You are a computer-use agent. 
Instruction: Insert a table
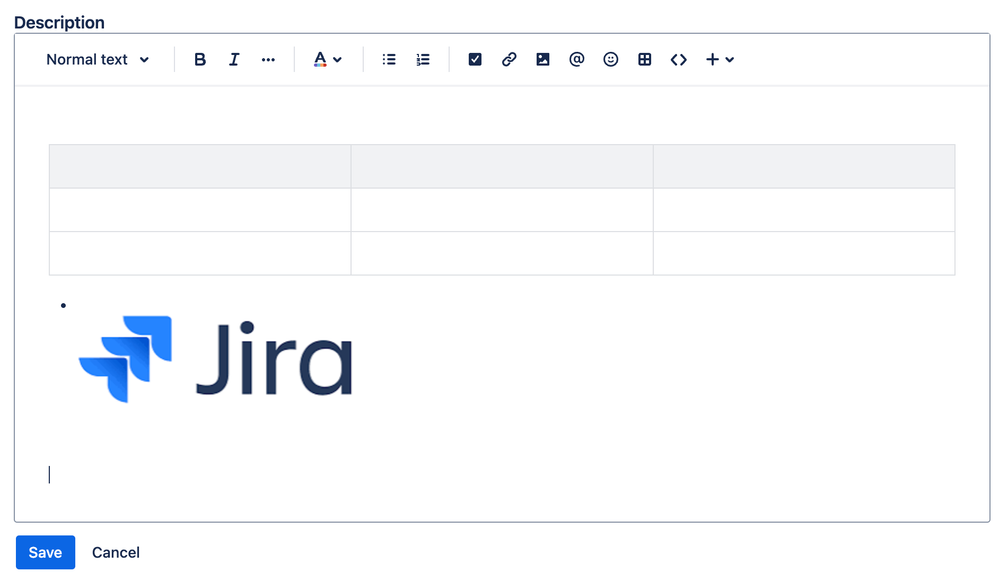(x=644, y=59)
